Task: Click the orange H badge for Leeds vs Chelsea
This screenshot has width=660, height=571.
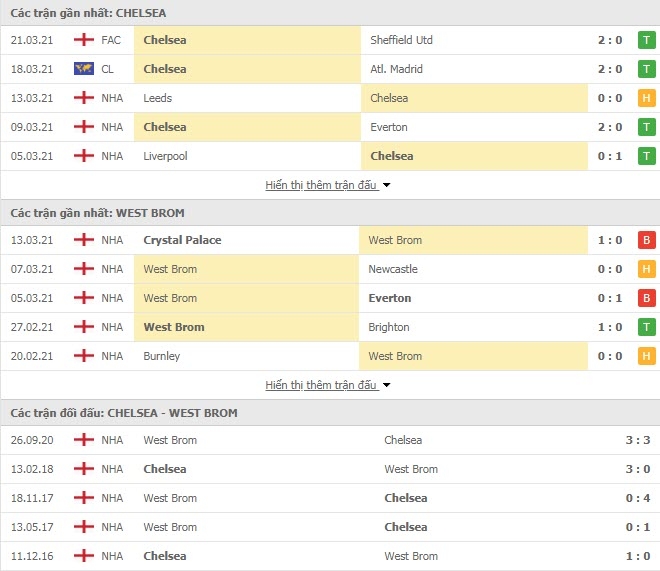Action: pos(647,98)
